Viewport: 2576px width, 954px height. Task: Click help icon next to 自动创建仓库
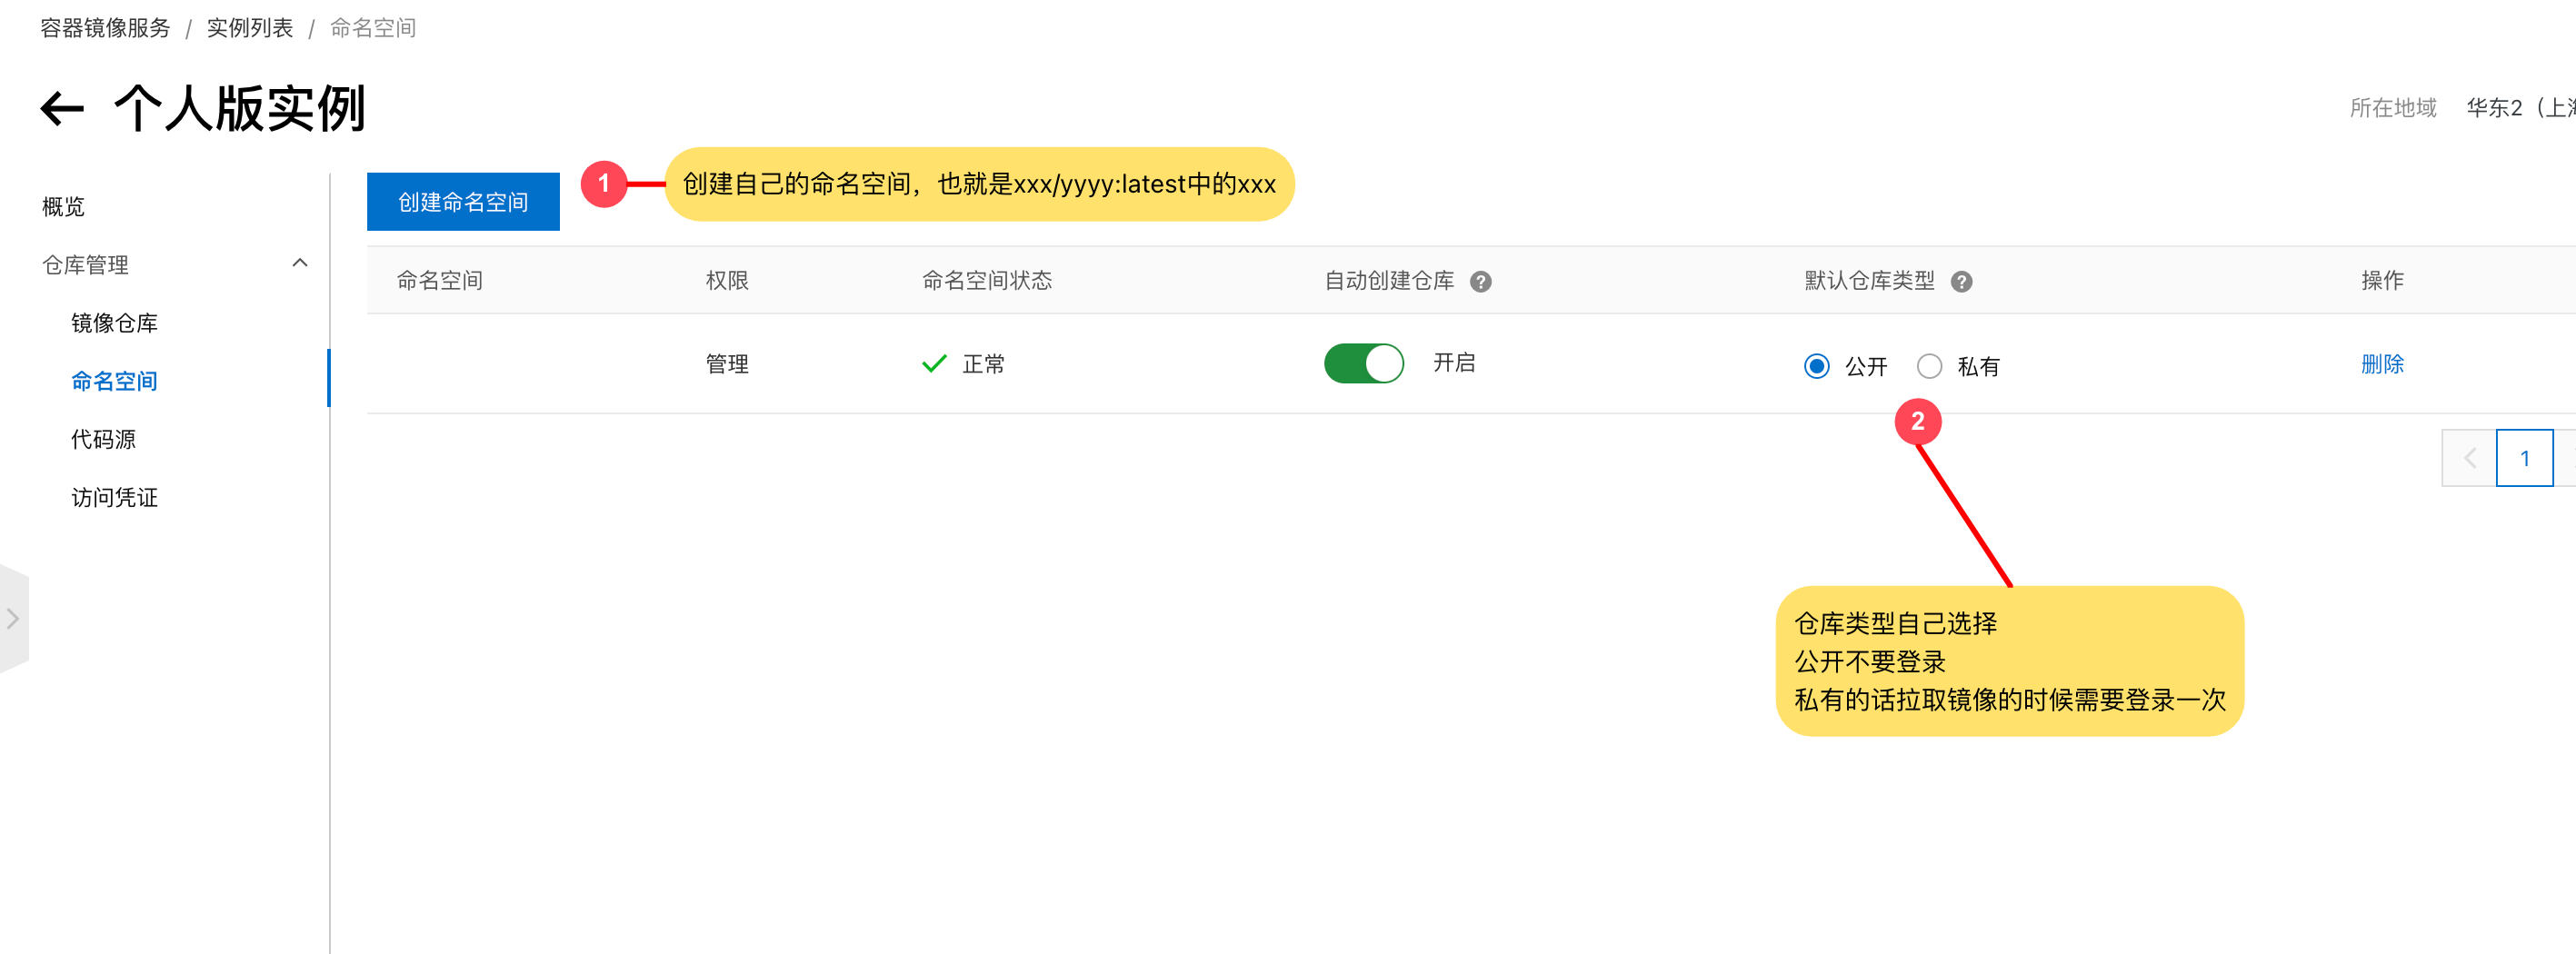coord(1480,282)
